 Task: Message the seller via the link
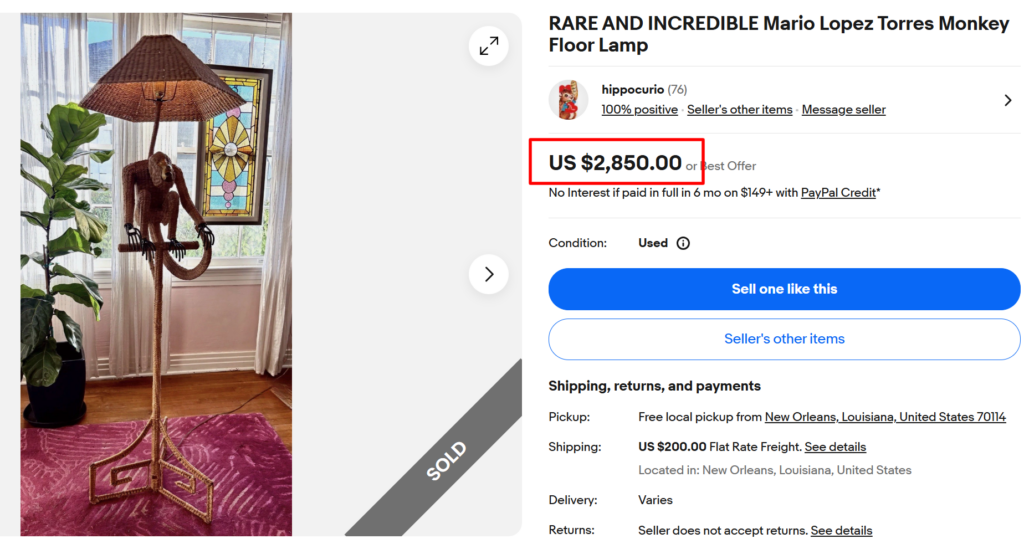(843, 110)
